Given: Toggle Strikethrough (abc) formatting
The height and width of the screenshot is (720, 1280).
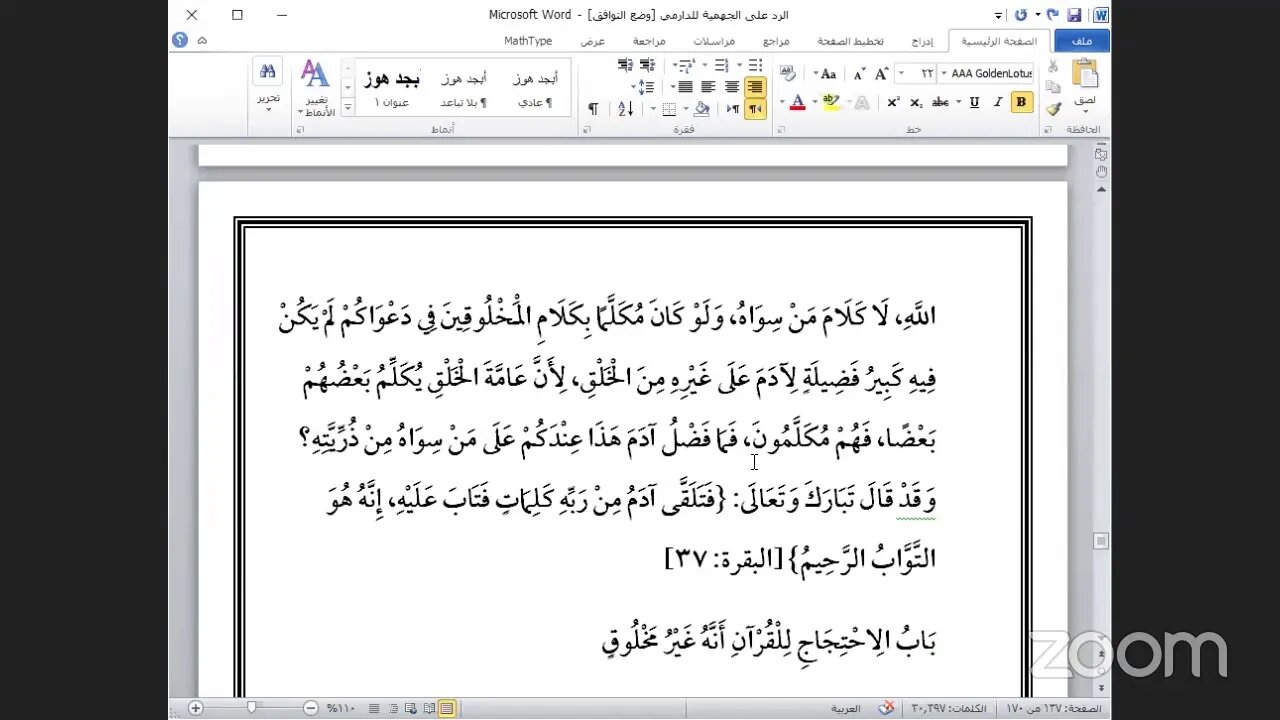Looking at the screenshot, I should click(x=940, y=102).
